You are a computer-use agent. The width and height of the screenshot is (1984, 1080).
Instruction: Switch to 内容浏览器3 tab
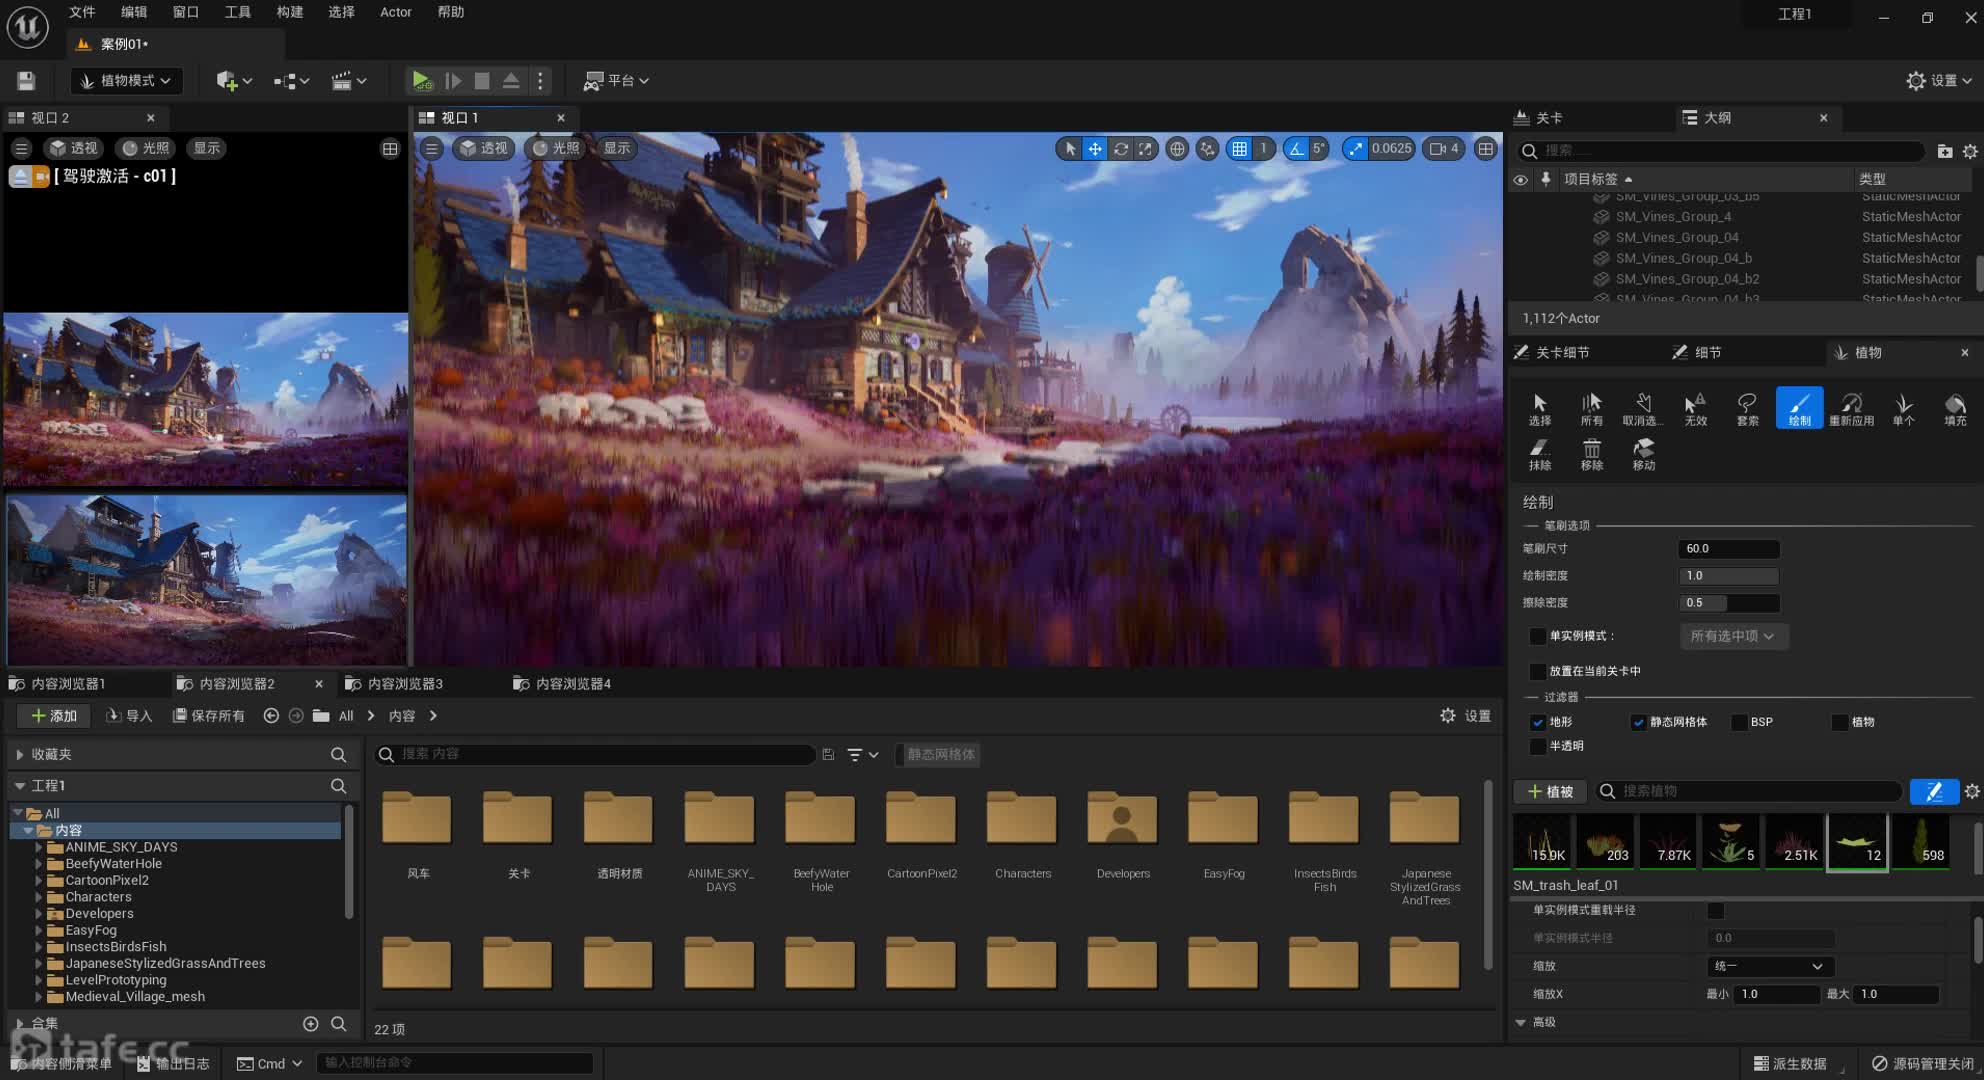[x=404, y=684]
